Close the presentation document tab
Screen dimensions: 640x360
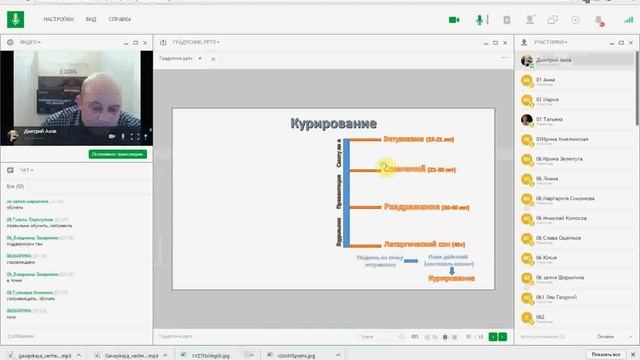pyautogui.click(x=200, y=59)
